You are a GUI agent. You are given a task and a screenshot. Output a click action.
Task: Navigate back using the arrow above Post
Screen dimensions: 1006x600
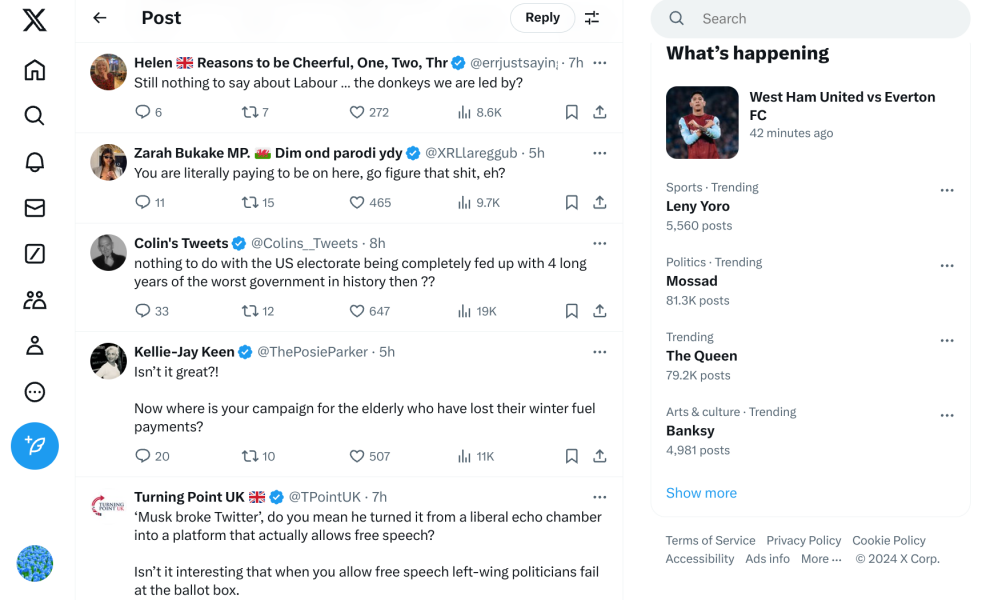pyautogui.click(x=98, y=17)
